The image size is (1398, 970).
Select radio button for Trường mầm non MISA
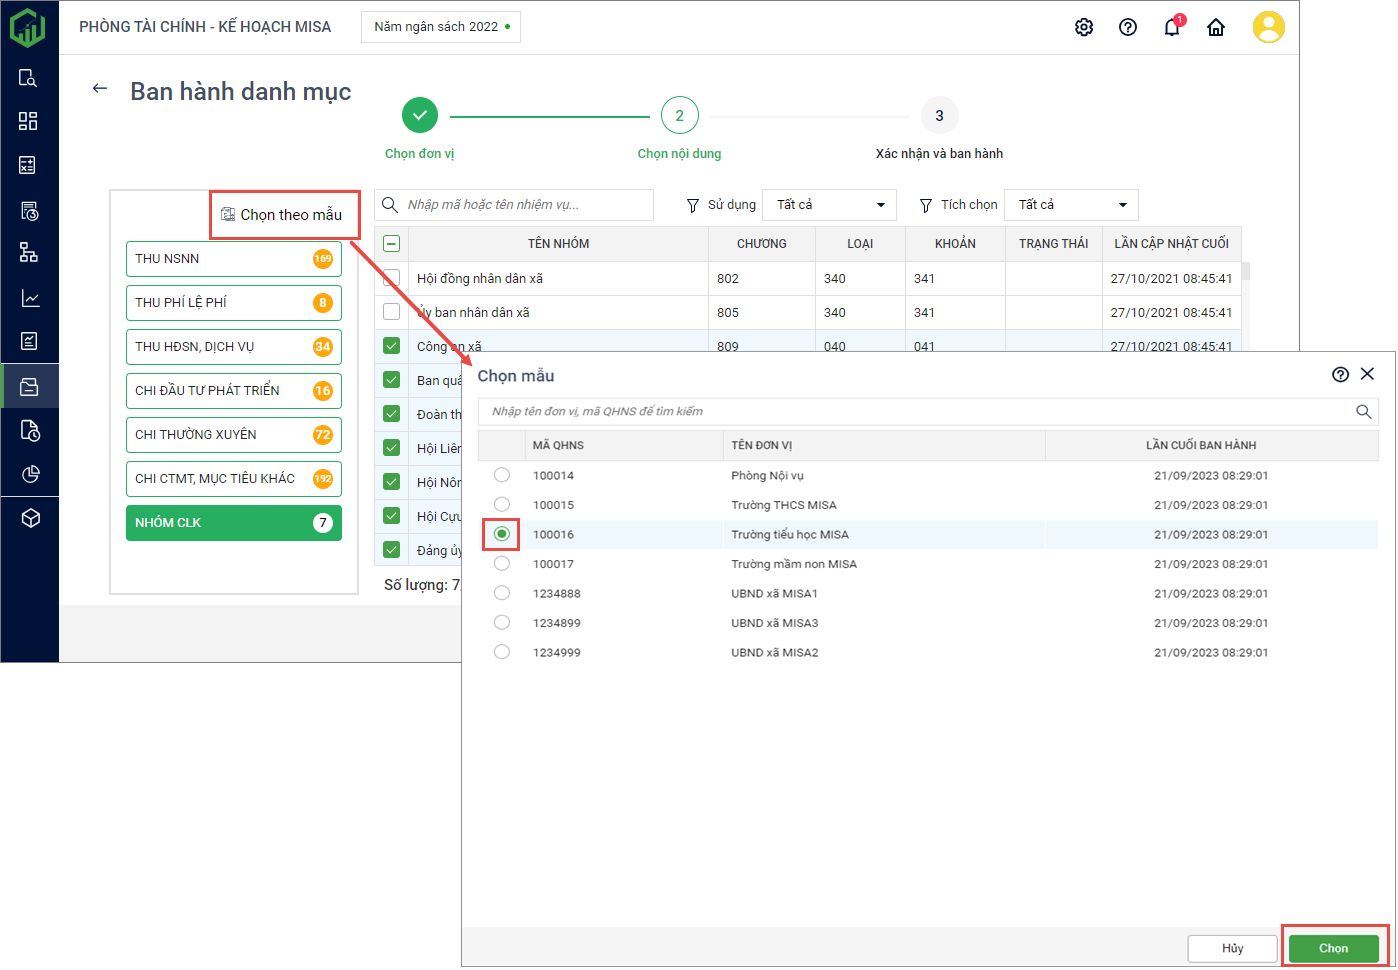[x=502, y=564]
